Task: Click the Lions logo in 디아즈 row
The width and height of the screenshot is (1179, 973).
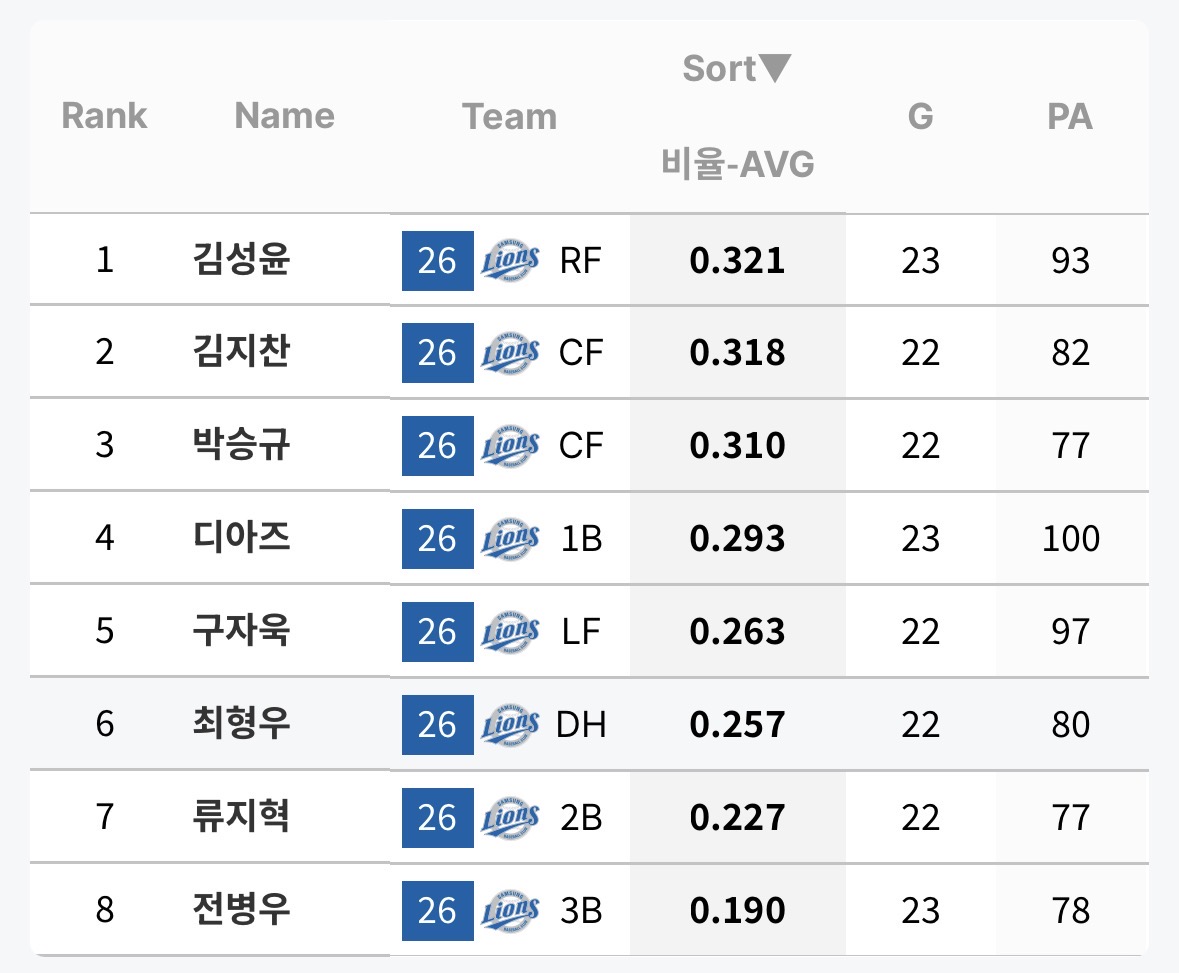Action: click(x=511, y=538)
